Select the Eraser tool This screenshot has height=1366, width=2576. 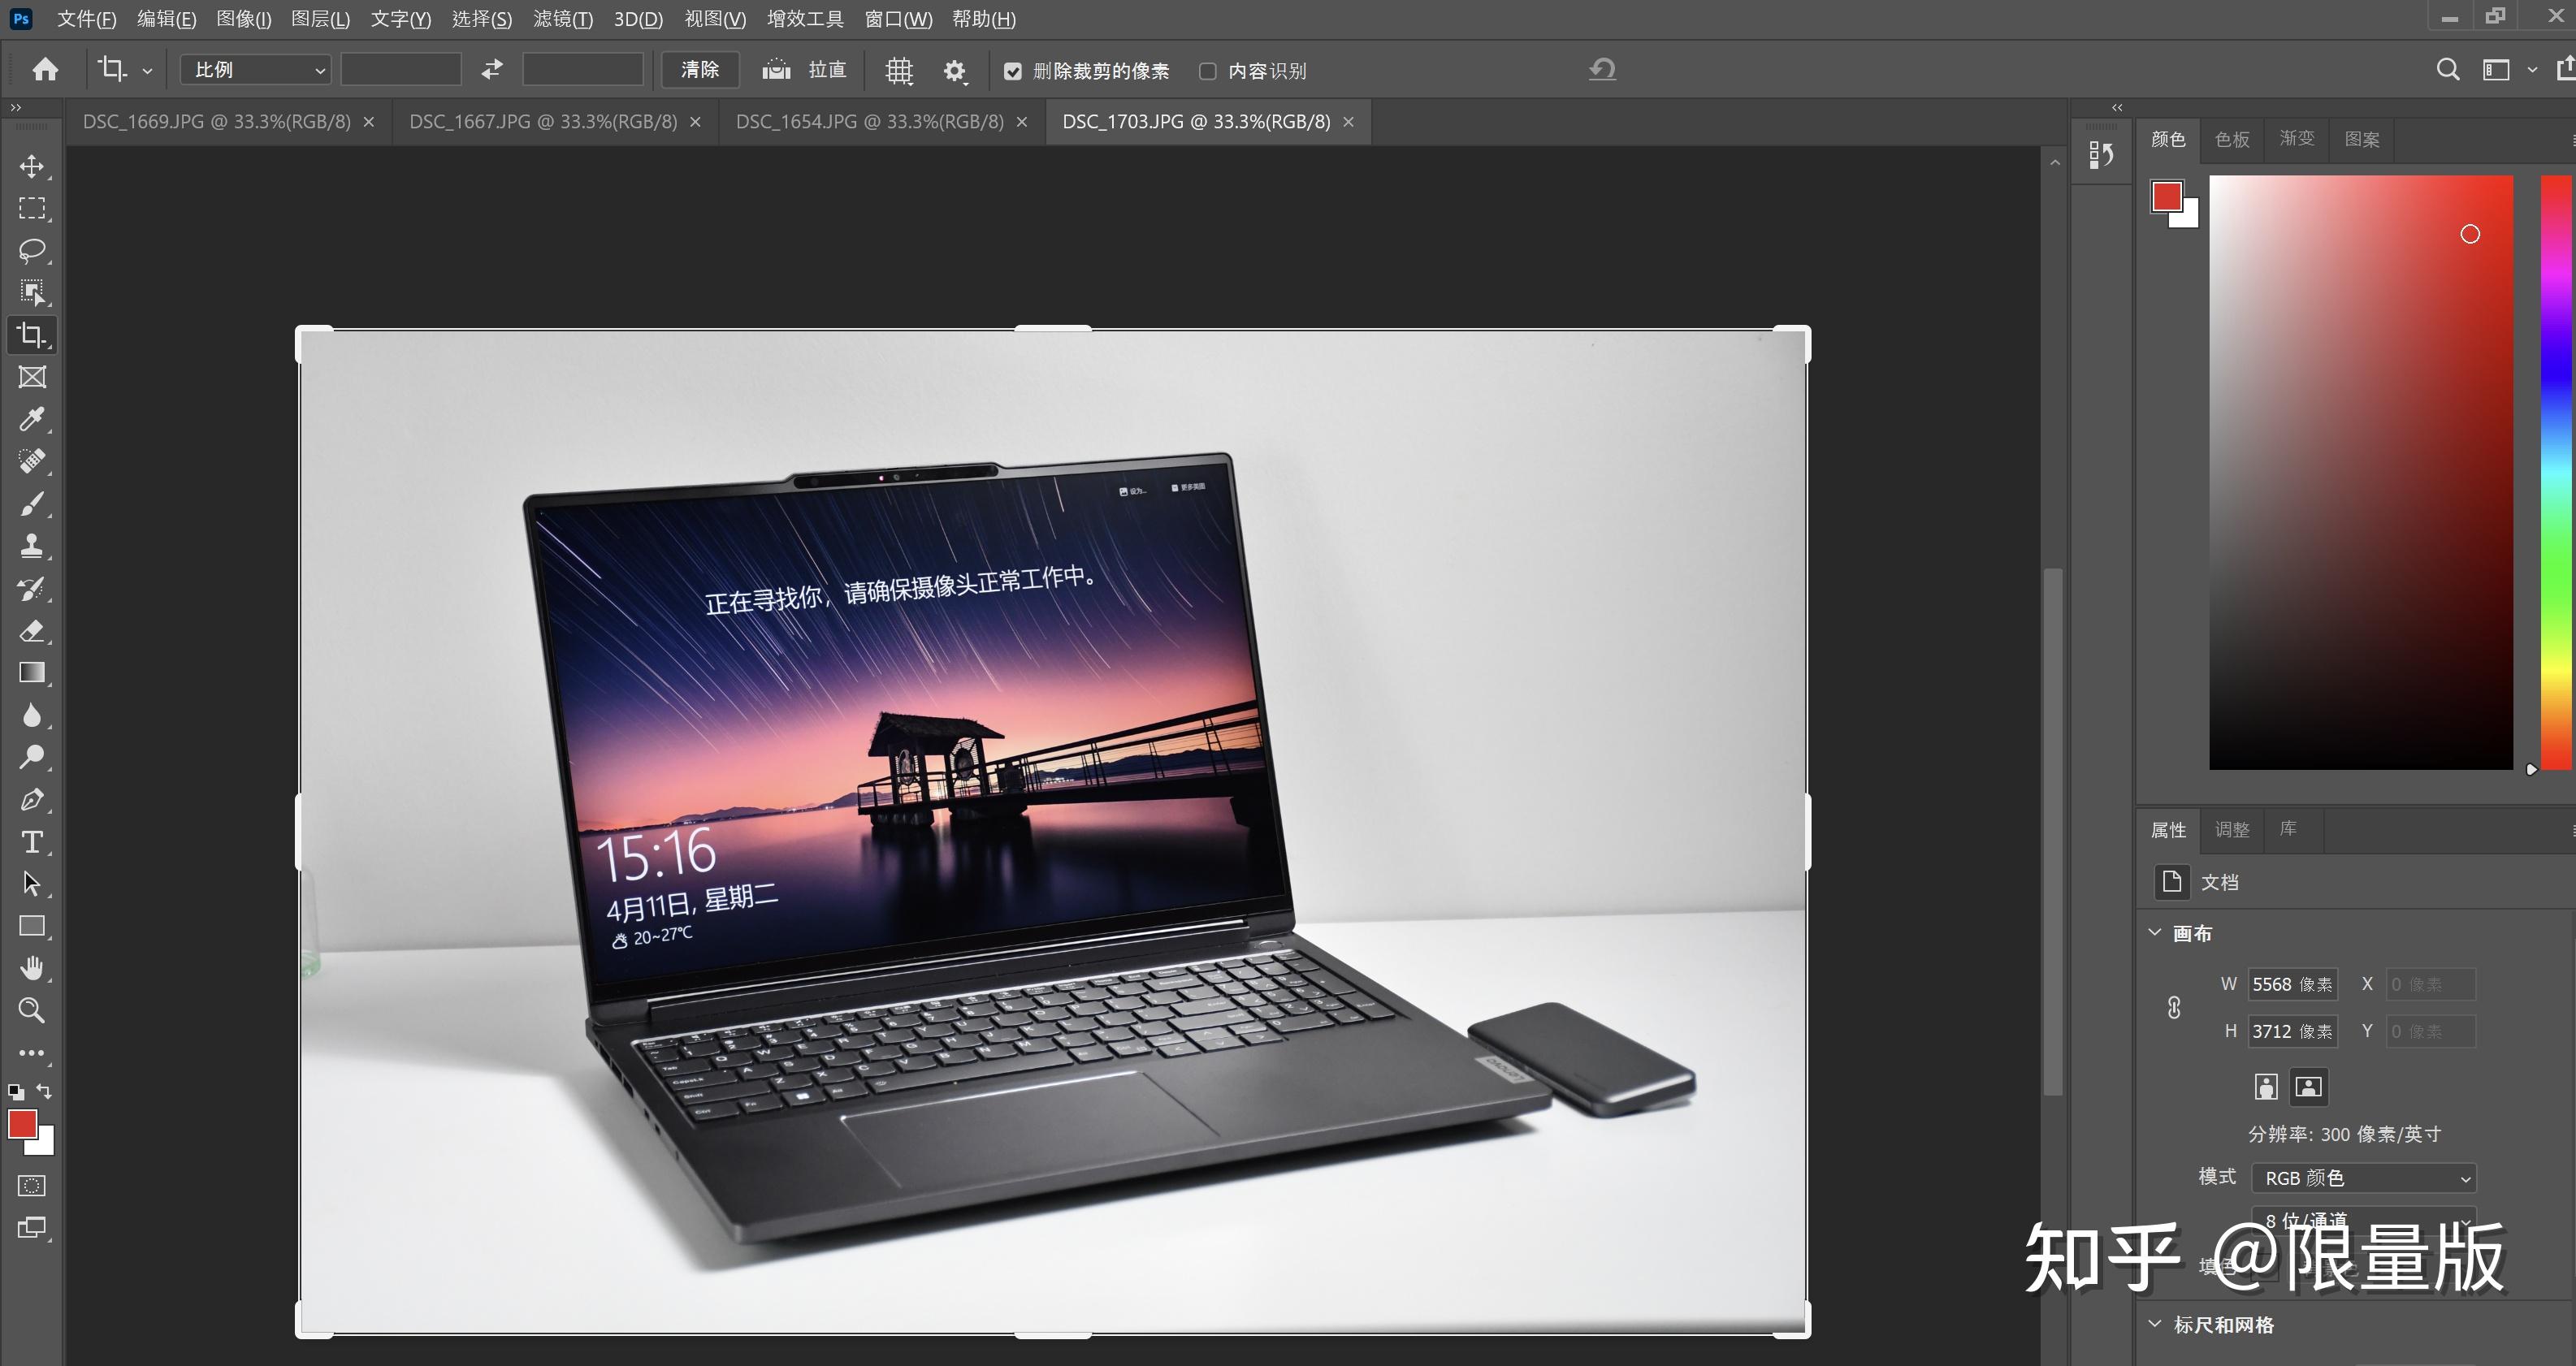32,631
